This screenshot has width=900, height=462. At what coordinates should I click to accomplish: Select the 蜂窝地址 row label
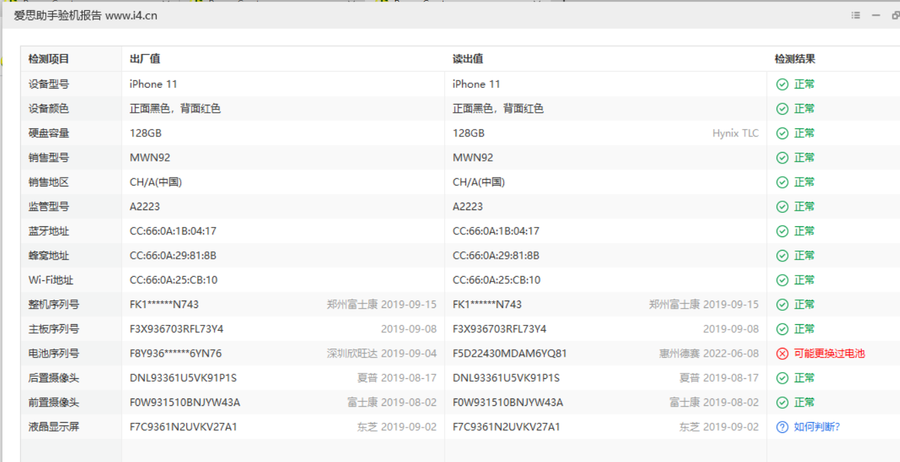49,255
